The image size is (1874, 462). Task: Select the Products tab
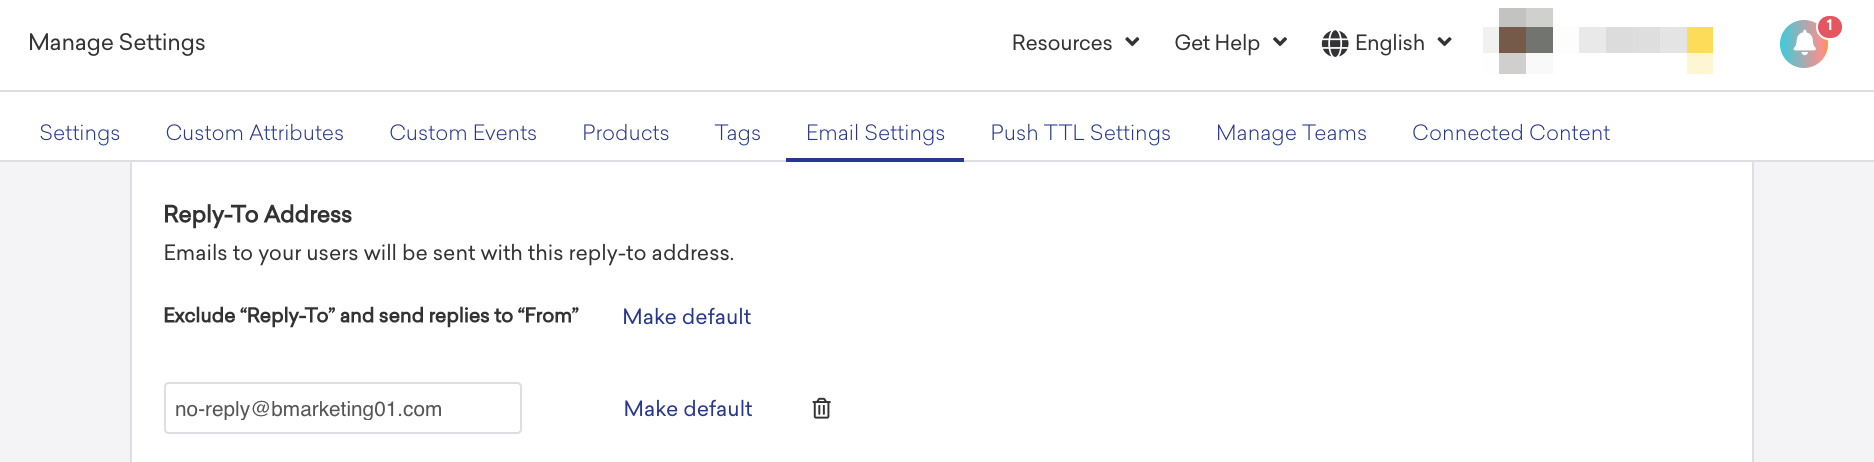tap(626, 133)
